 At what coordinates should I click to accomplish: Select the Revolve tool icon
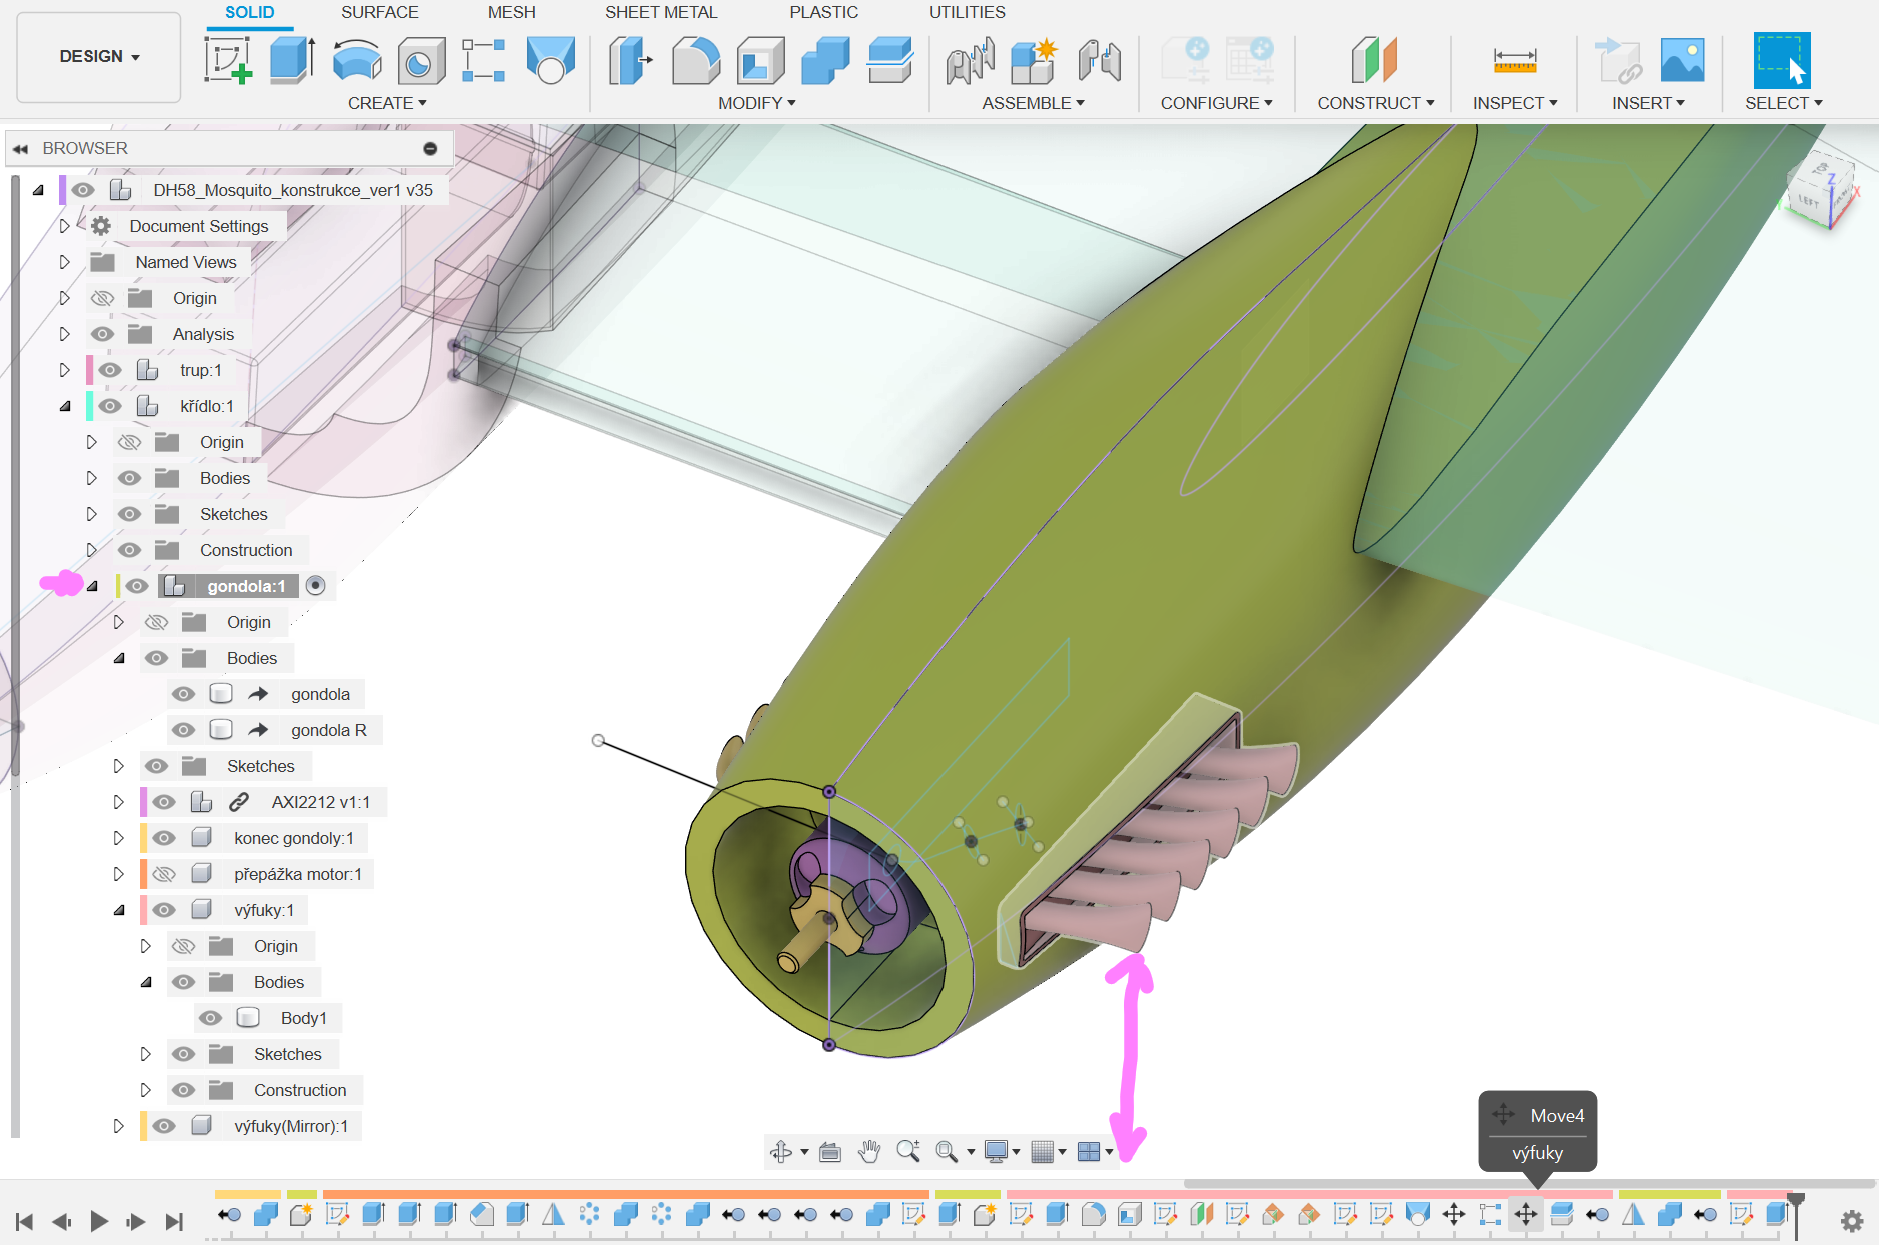point(357,60)
